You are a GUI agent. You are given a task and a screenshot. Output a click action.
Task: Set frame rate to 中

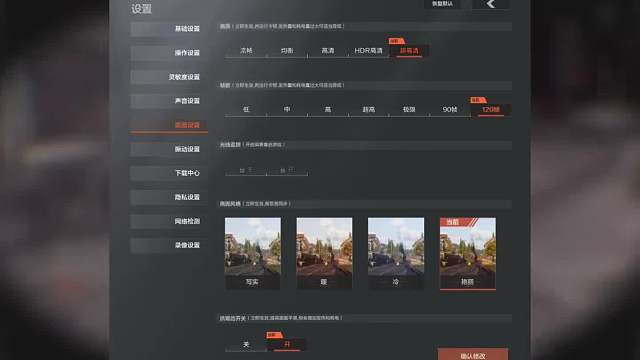pos(287,109)
